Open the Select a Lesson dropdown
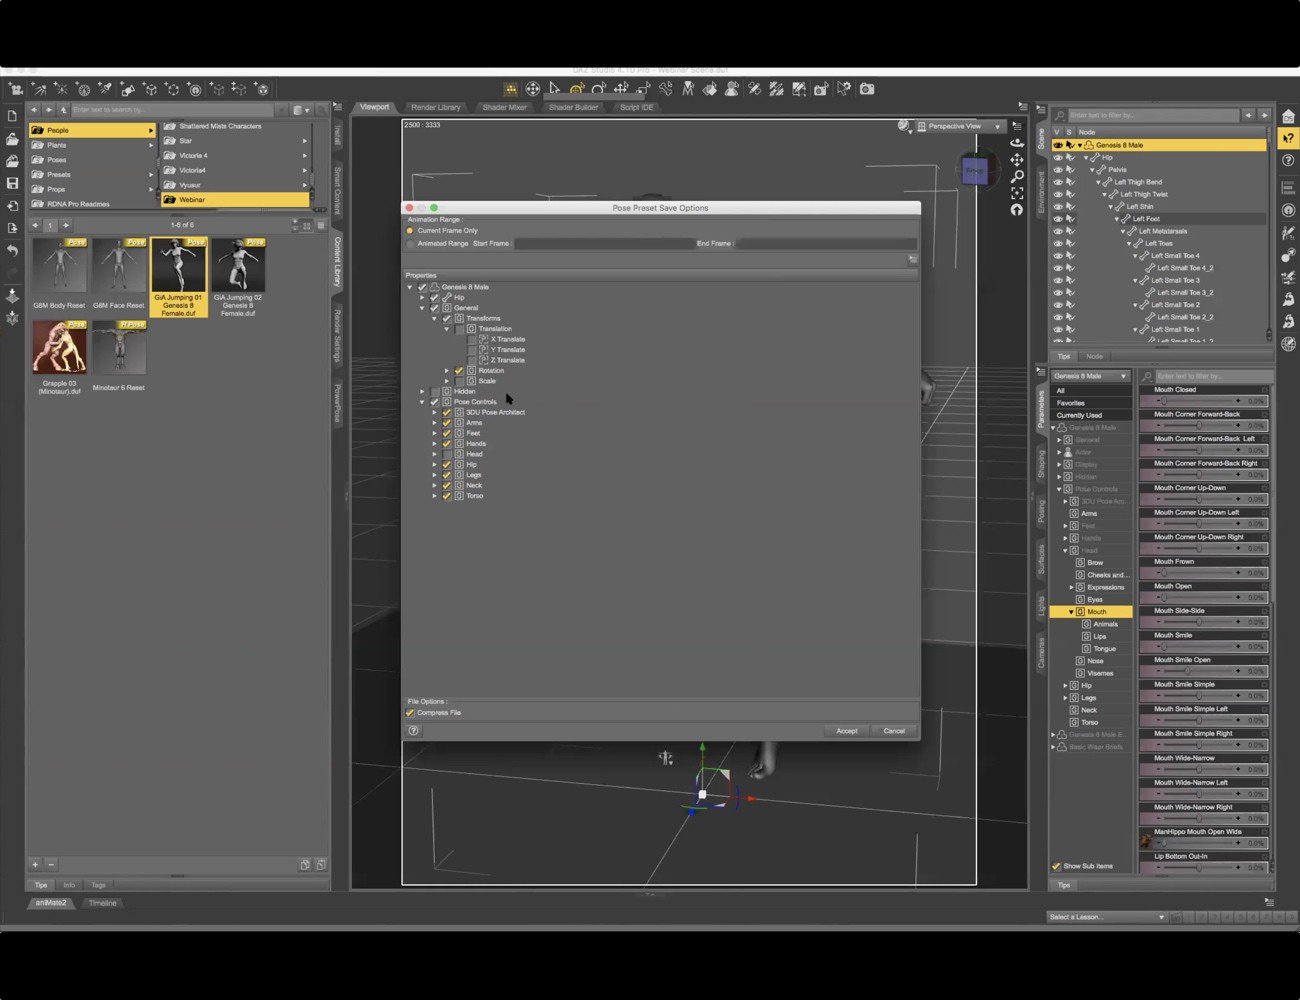 click(x=1106, y=917)
